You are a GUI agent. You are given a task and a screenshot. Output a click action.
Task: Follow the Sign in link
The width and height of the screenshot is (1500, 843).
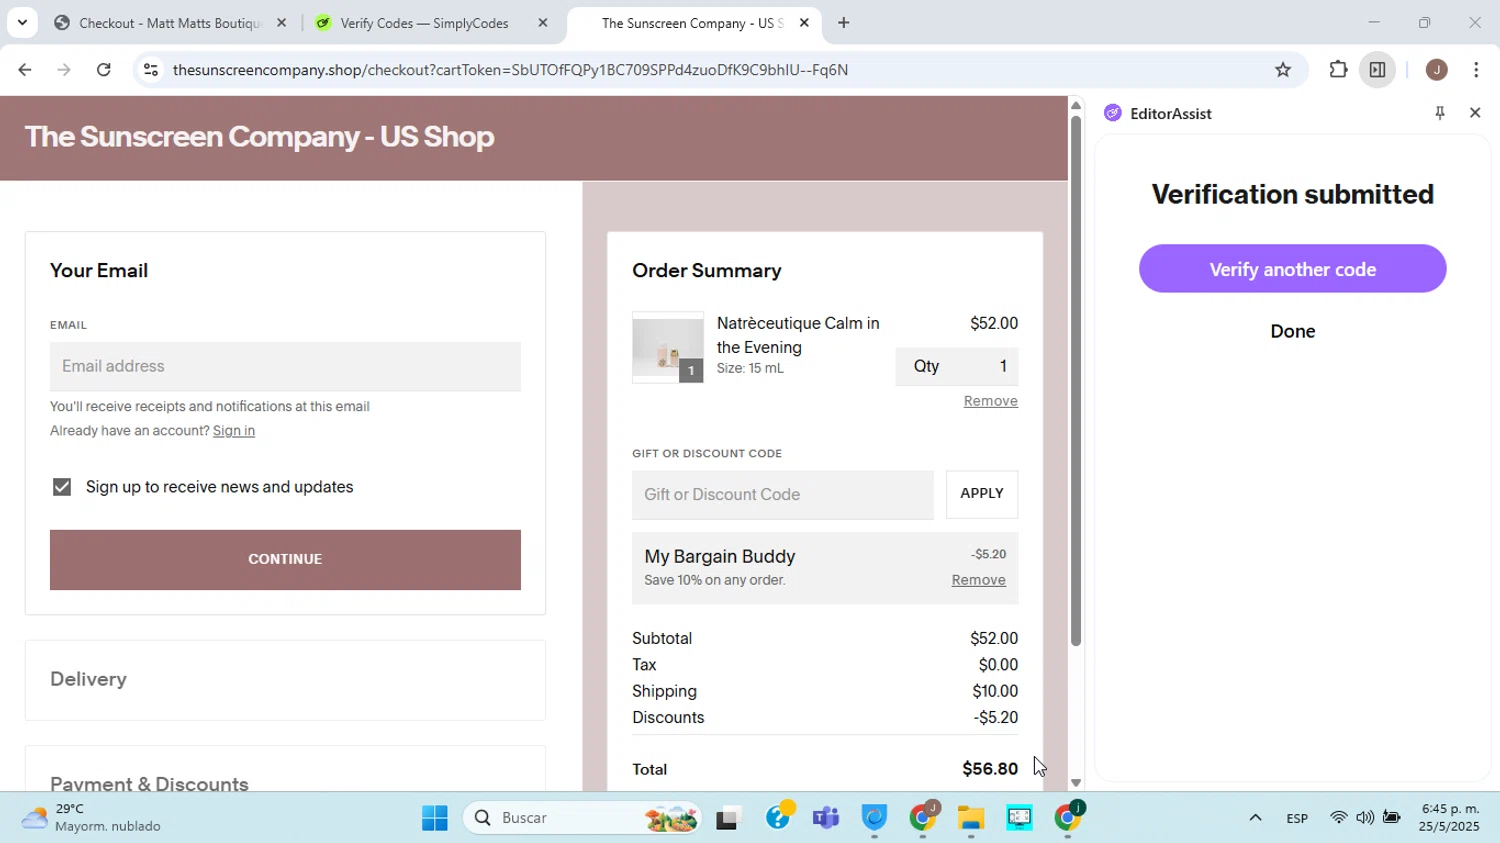click(234, 431)
